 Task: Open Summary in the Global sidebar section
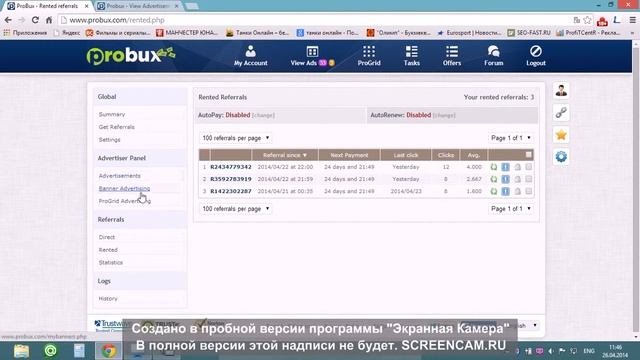pos(112,115)
